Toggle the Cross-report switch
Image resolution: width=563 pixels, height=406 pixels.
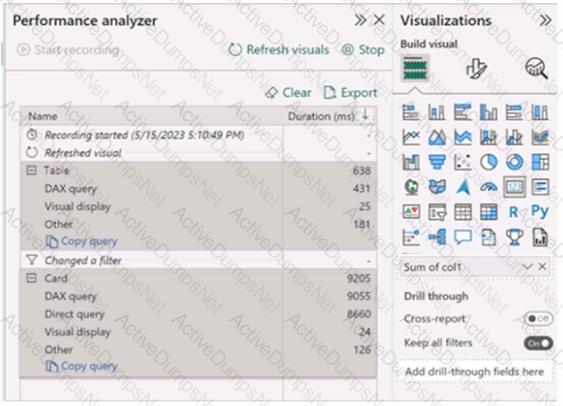click(x=538, y=318)
